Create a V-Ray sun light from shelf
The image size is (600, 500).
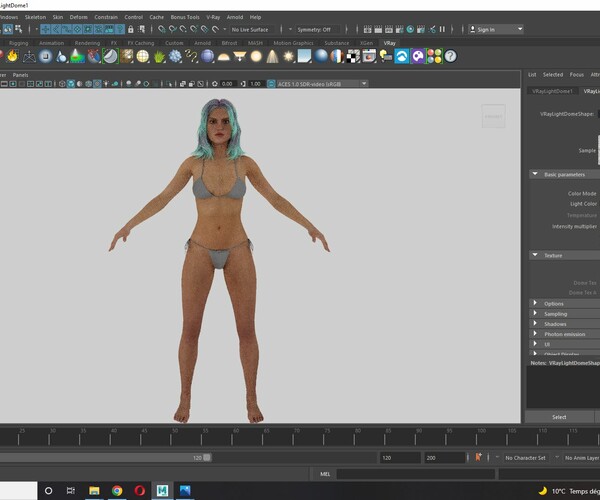(289, 56)
